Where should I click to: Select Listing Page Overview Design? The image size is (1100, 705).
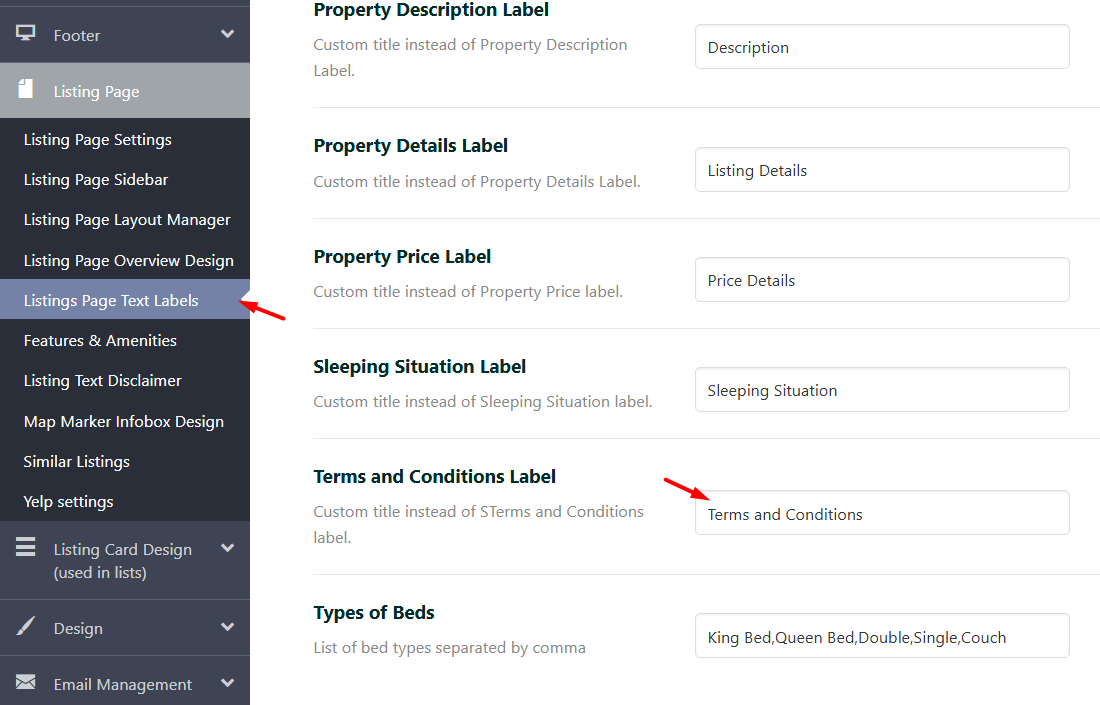(x=128, y=261)
